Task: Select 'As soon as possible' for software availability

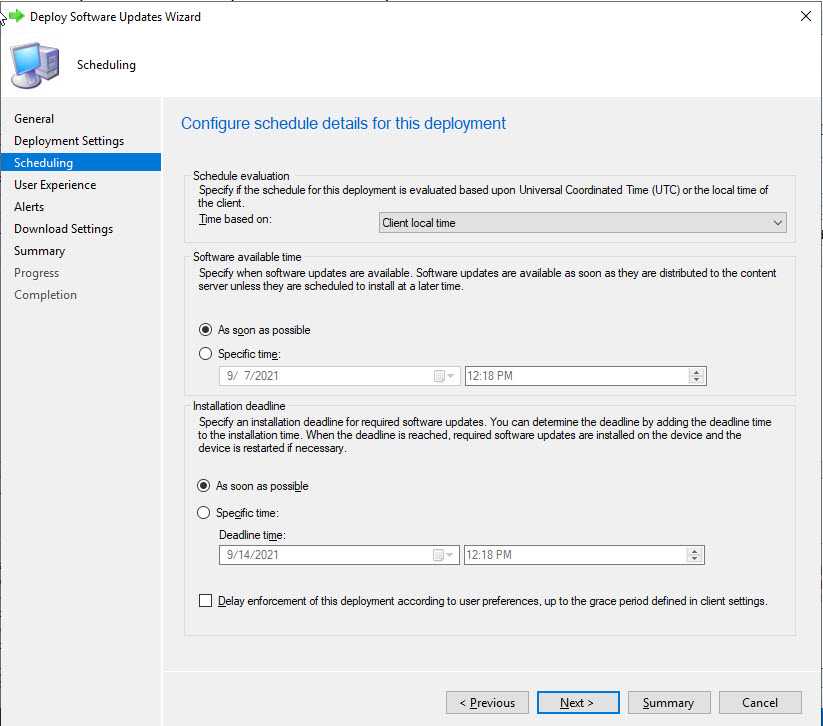Action: 206,330
